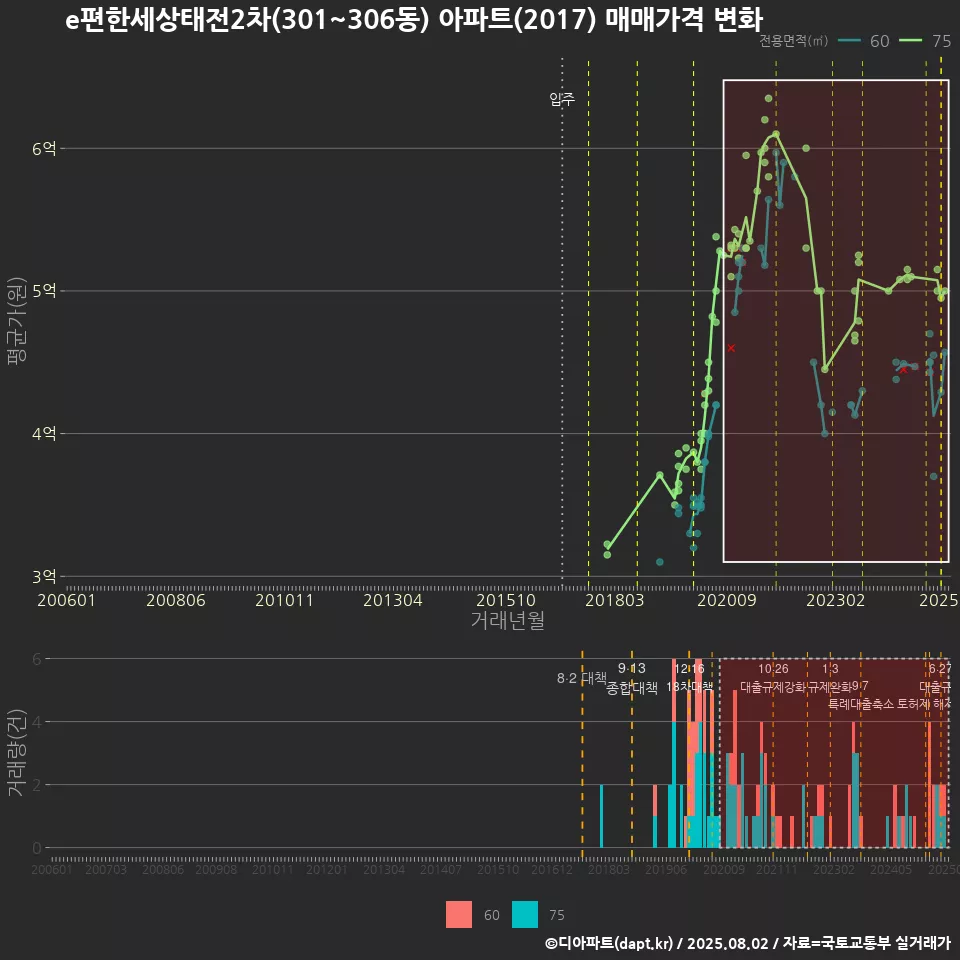
Task: Click the pink 60 swatch in bottom legend
Action: tap(459, 914)
